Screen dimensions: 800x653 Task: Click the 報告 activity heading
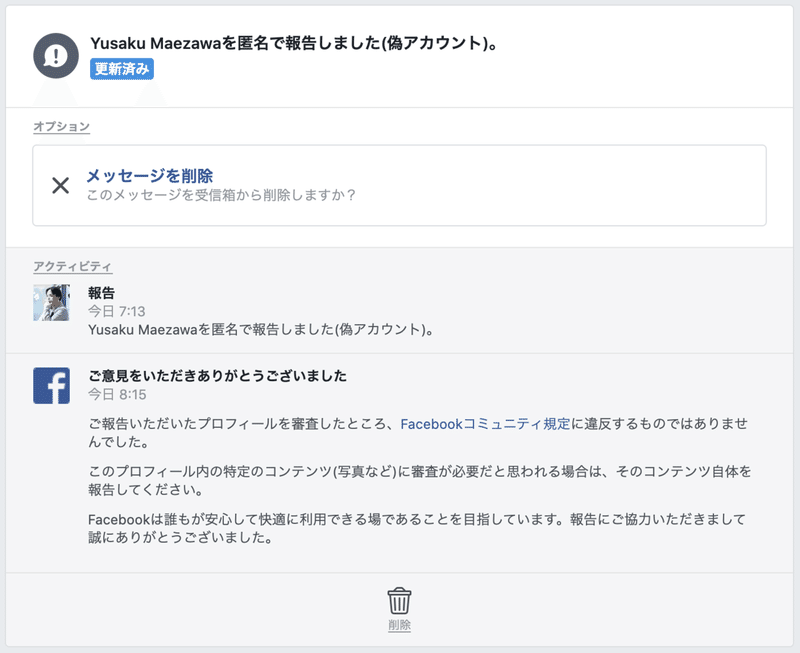[101, 293]
